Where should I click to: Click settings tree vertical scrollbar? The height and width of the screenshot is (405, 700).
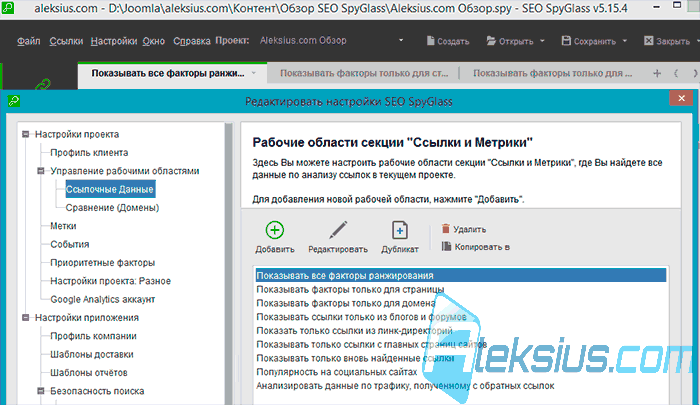(229, 263)
